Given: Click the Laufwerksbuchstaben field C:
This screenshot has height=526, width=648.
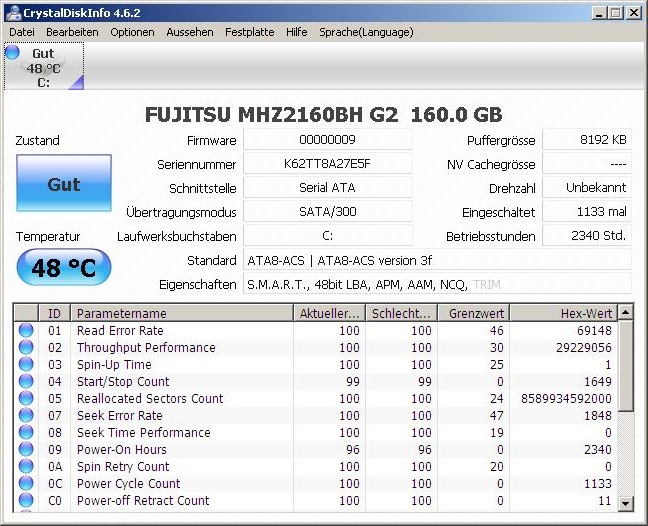Looking at the screenshot, I should (x=328, y=236).
